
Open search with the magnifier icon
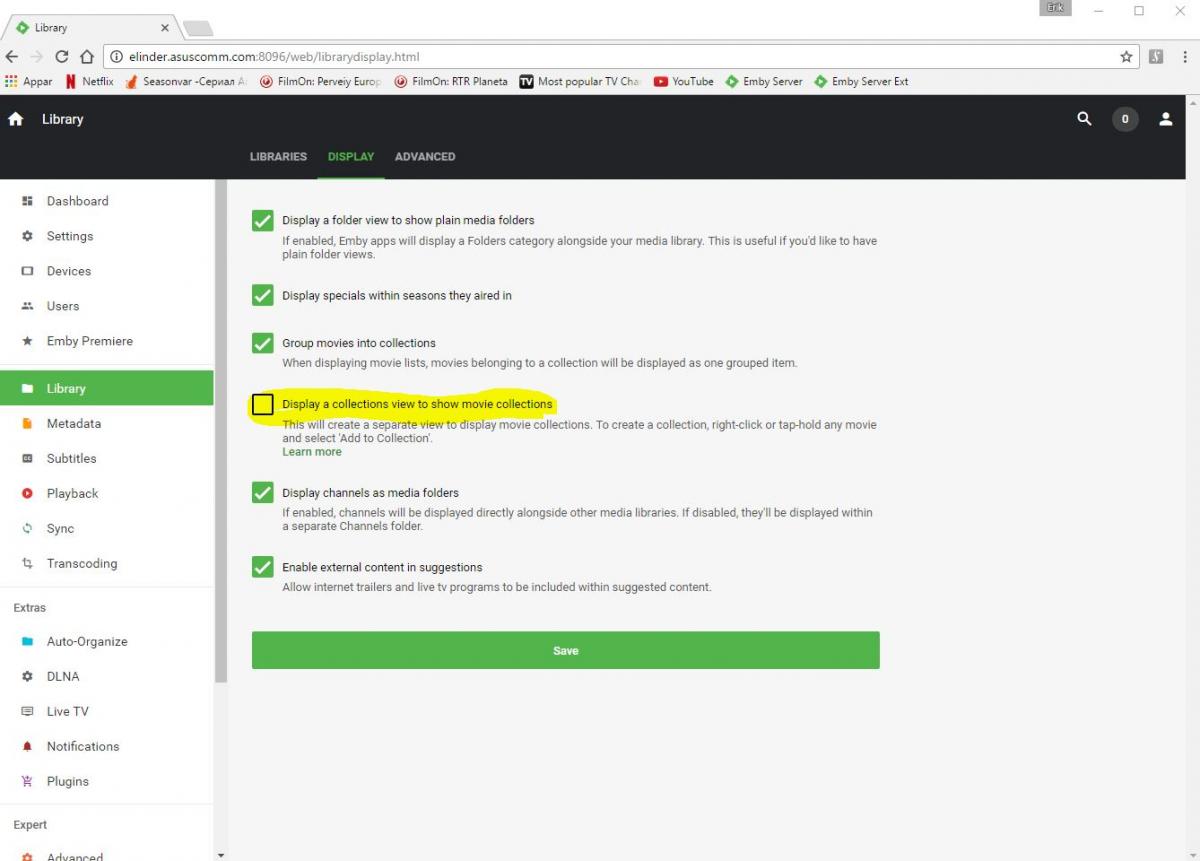pyautogui.click(x=1084, y=119)
